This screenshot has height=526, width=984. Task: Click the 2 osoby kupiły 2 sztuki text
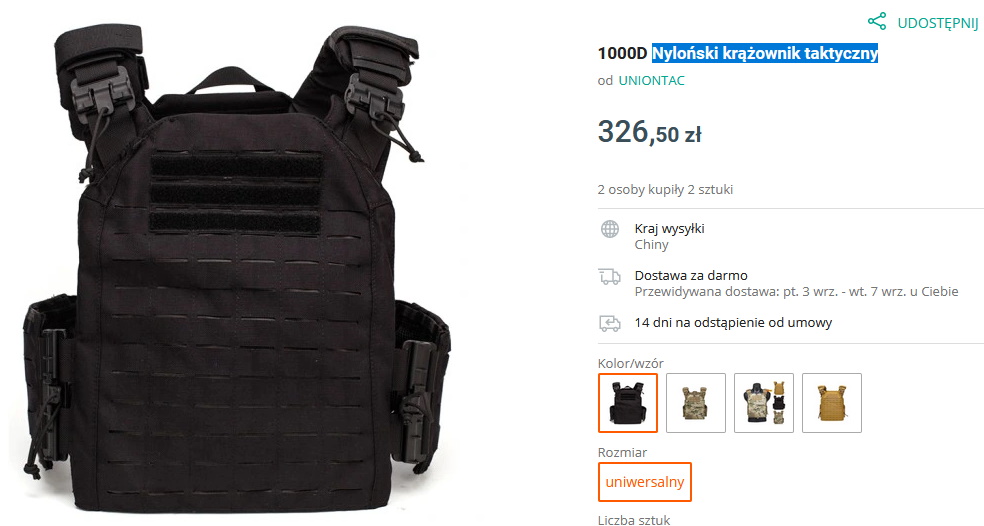[665, 190]
